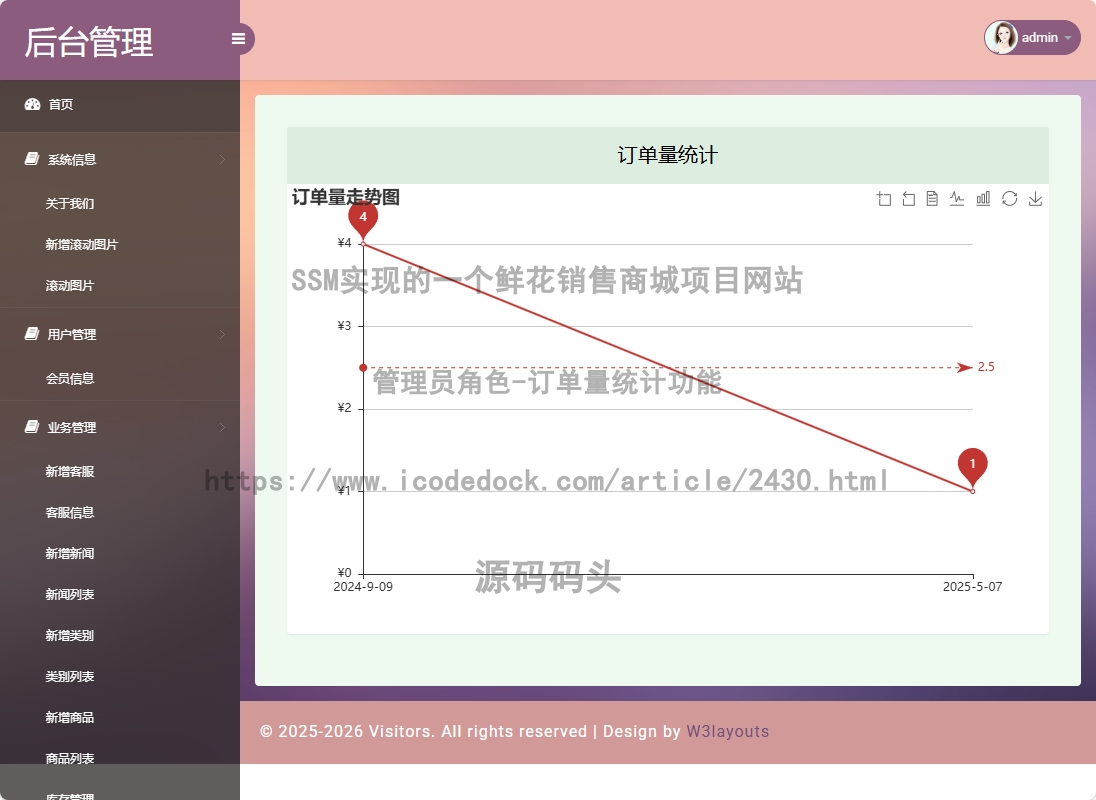1096x800 pixels.
Task: Collapse the 业务管理 menu section
Action: pyautogui.click(x=120, y=427)
